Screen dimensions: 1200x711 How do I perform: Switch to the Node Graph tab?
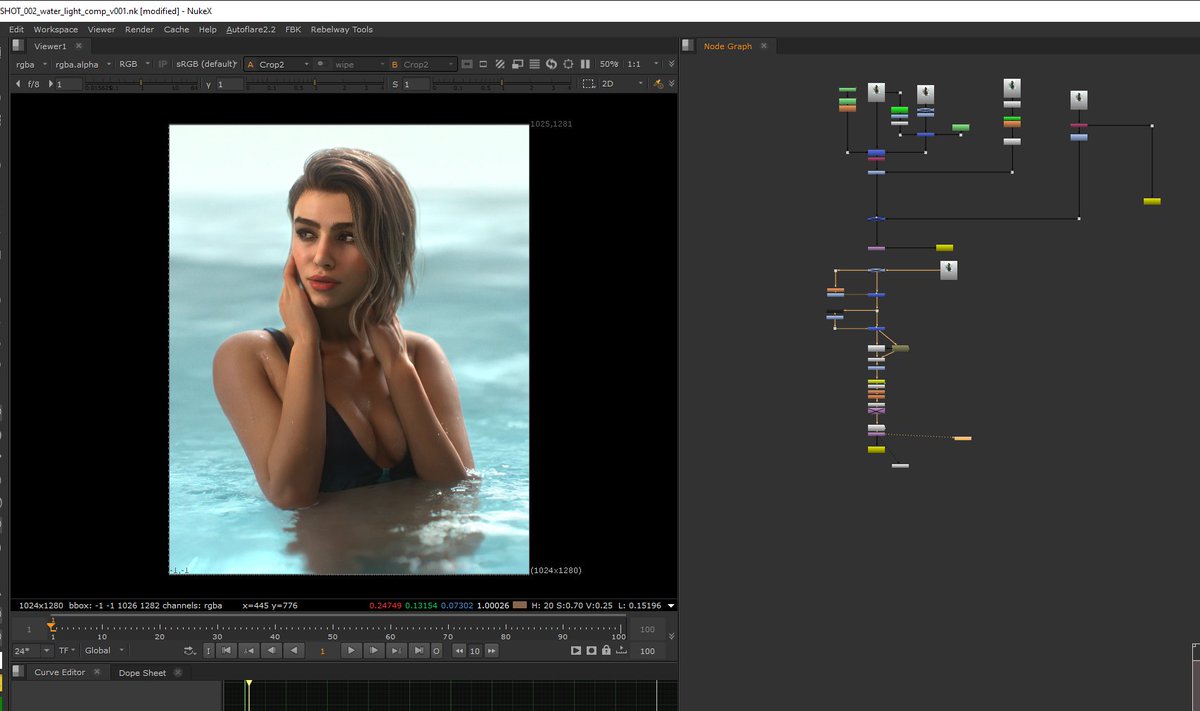tap(727, 46)
